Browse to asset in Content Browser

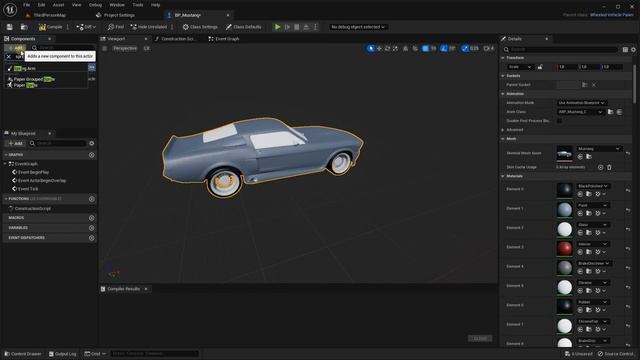pos(24,27)
